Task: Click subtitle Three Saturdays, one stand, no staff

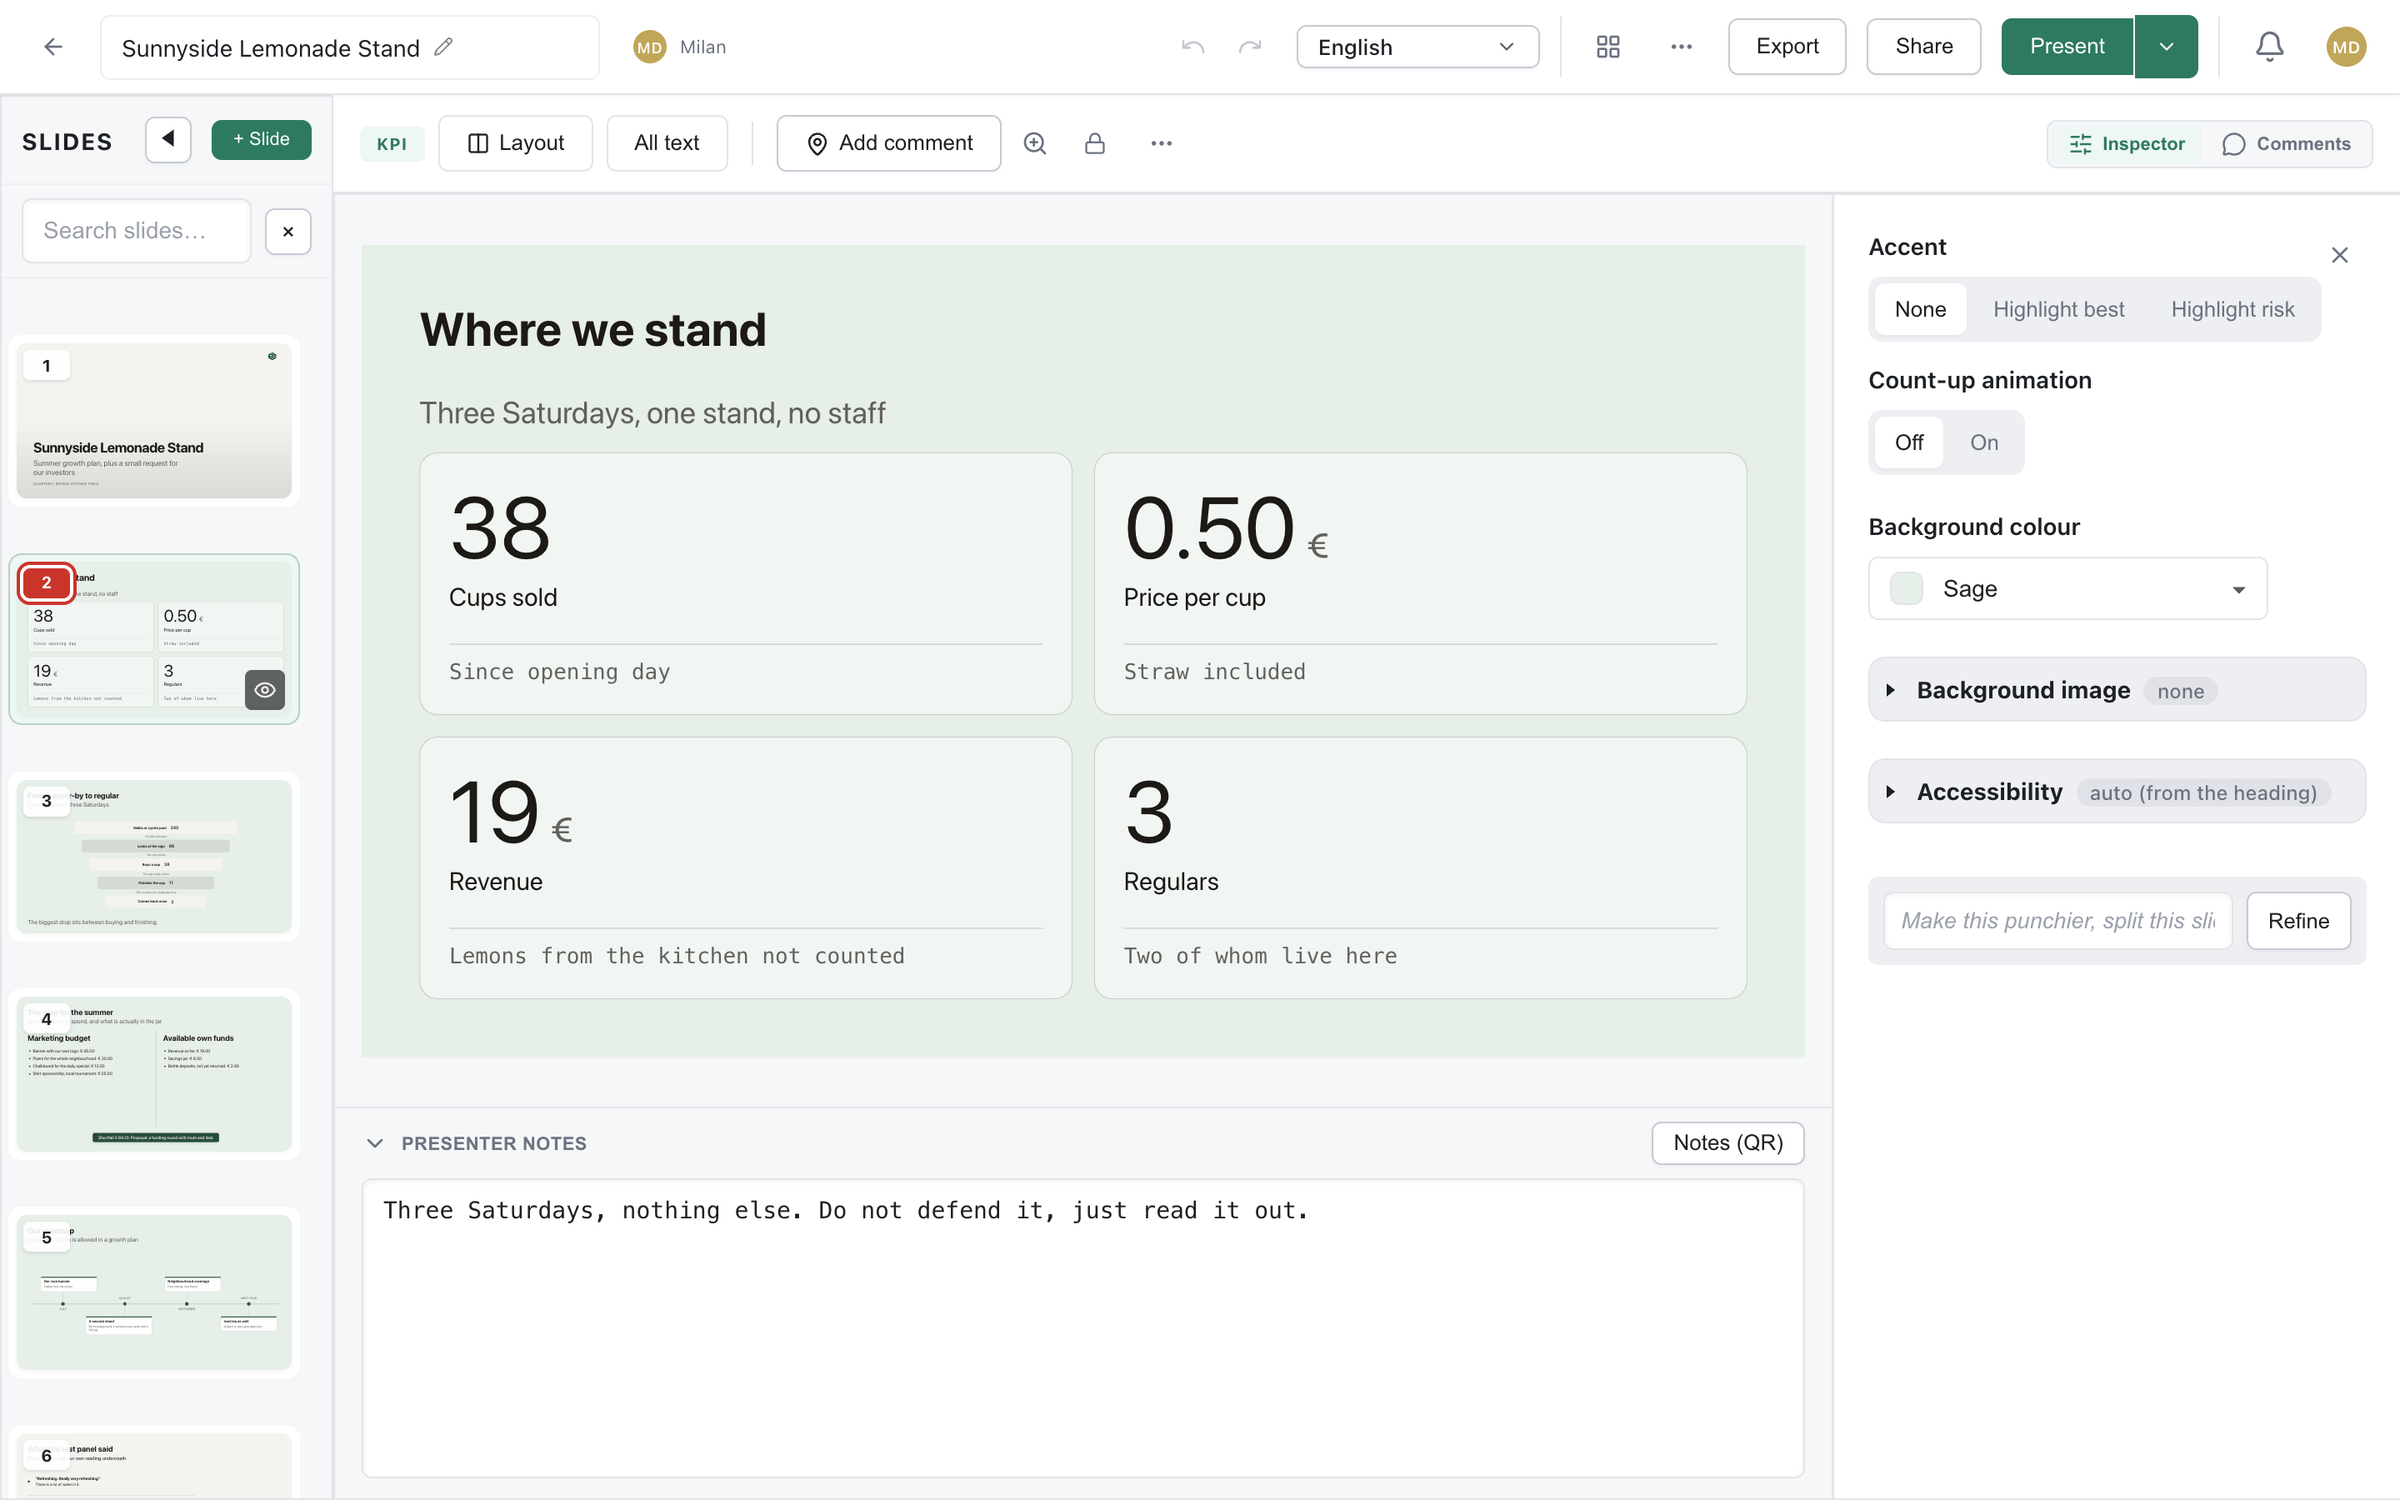Action: pos(652,413)
